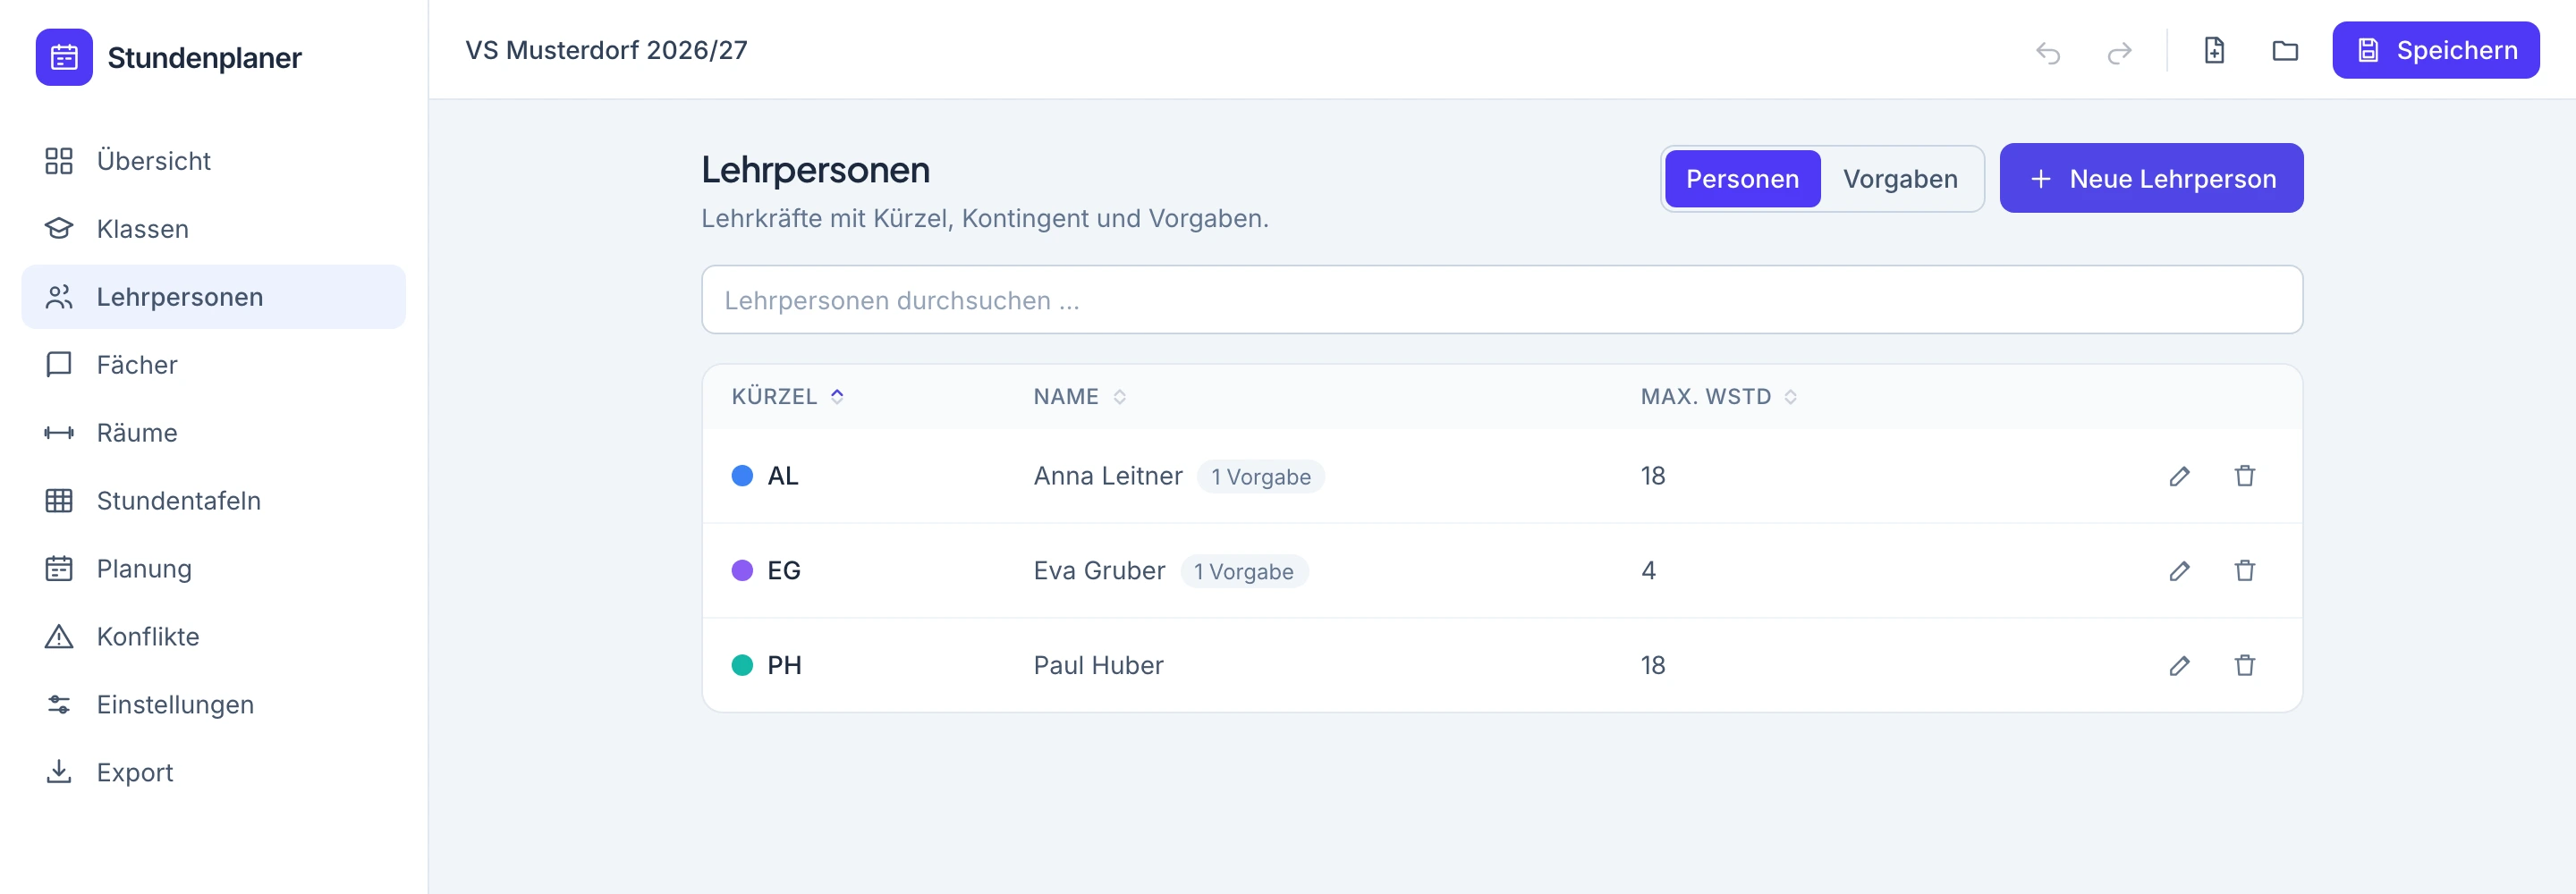Screen dimensions: 2576x894
Task: Go to Planung in the sidebar
Action: (214, 569)
